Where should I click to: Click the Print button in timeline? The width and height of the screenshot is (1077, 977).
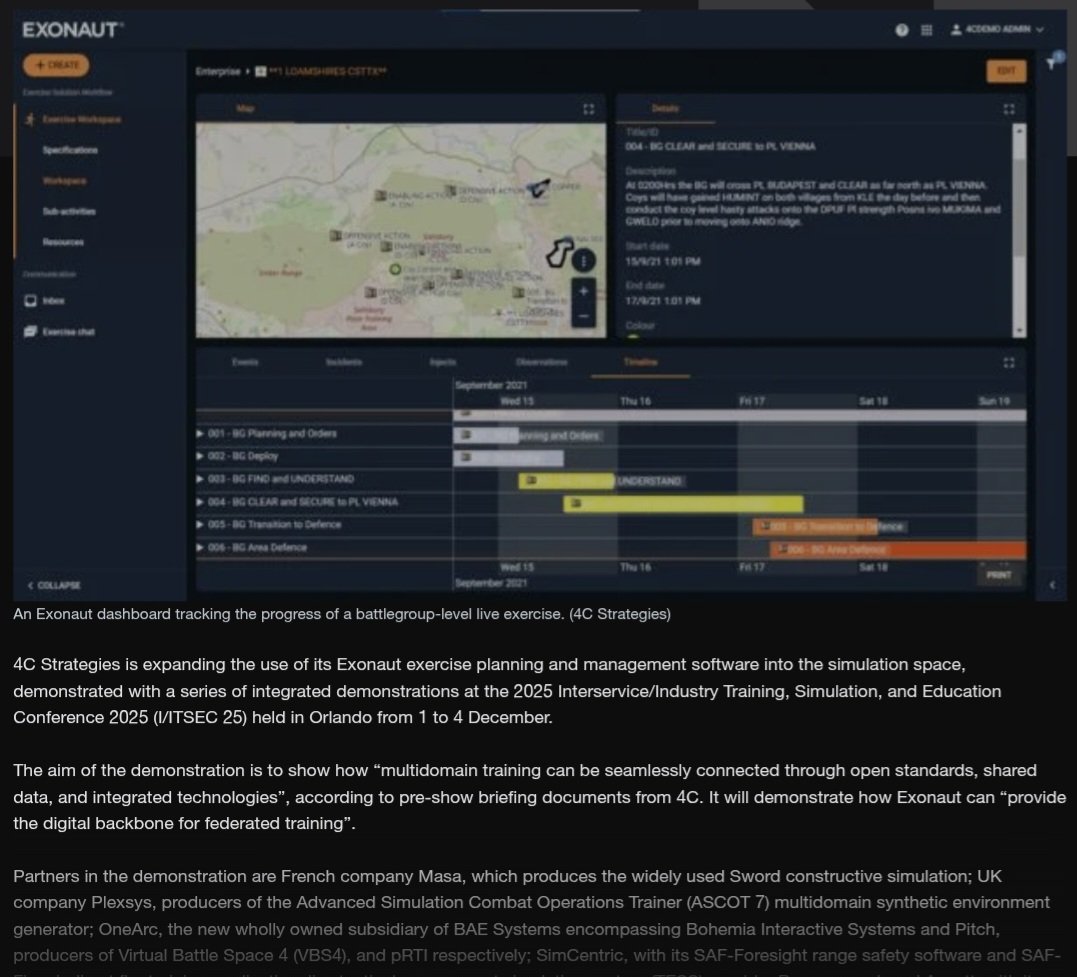[999, 575]
